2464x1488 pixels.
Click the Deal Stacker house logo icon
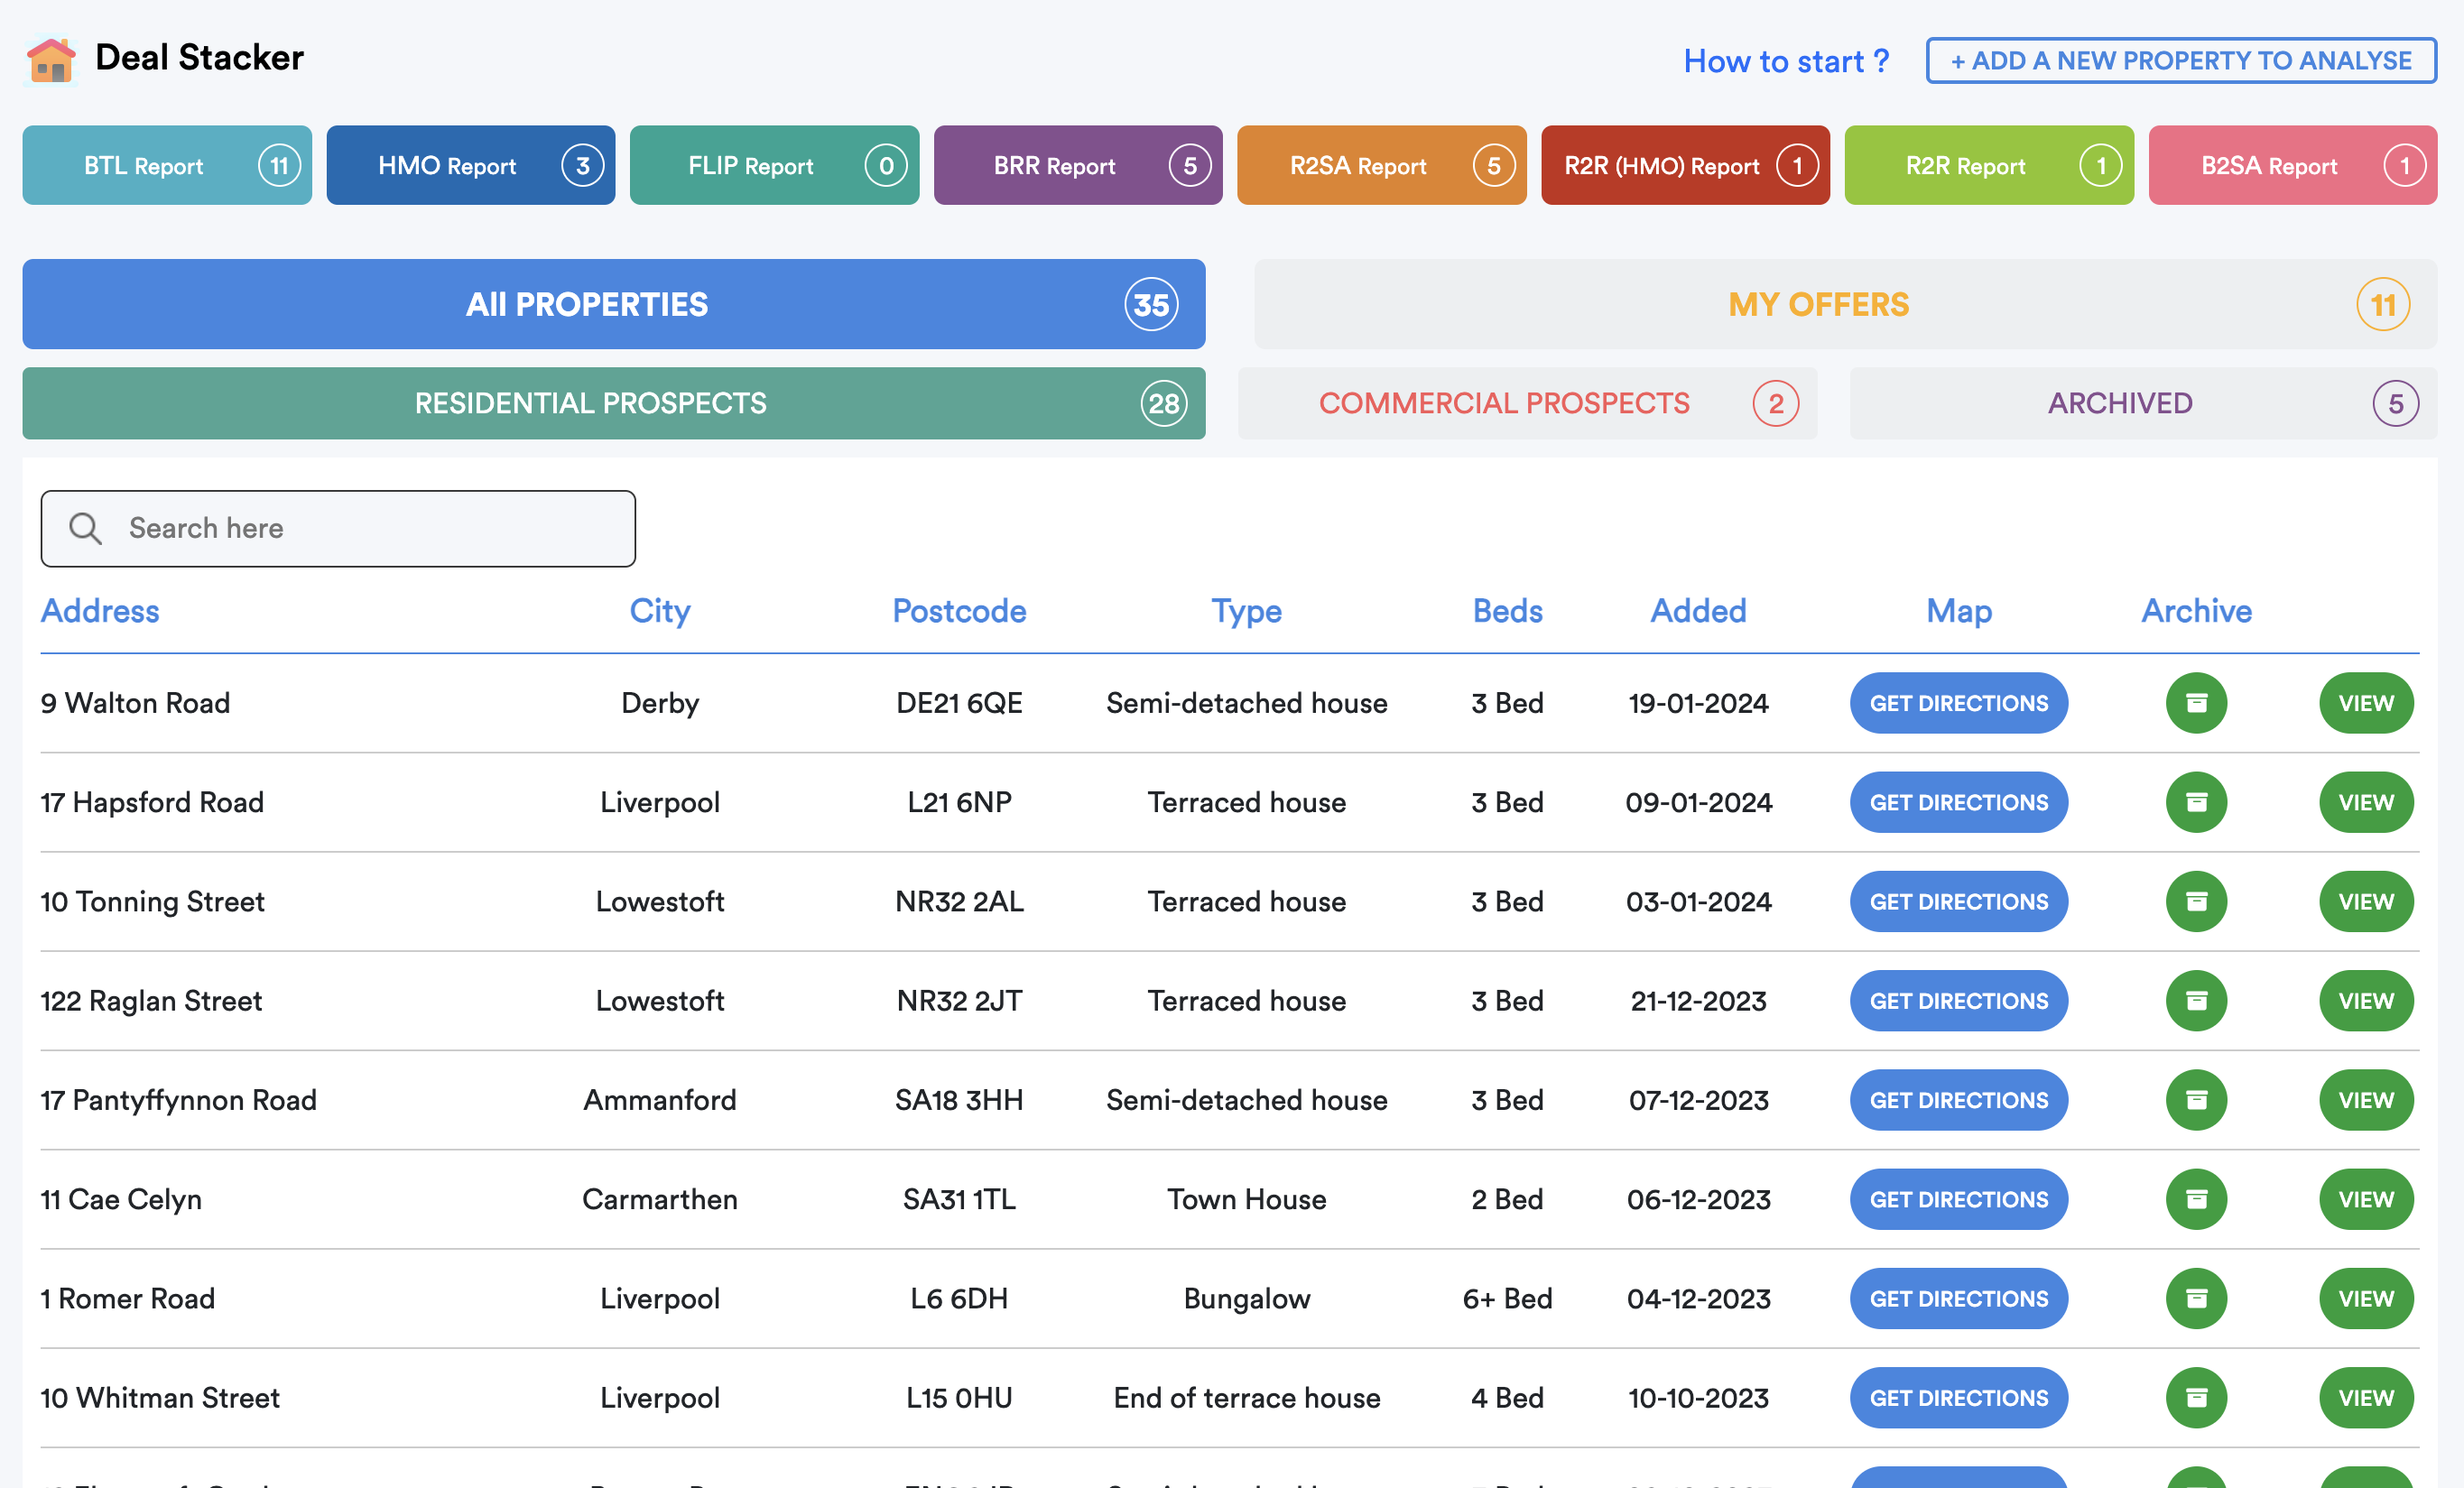point(50,60)
